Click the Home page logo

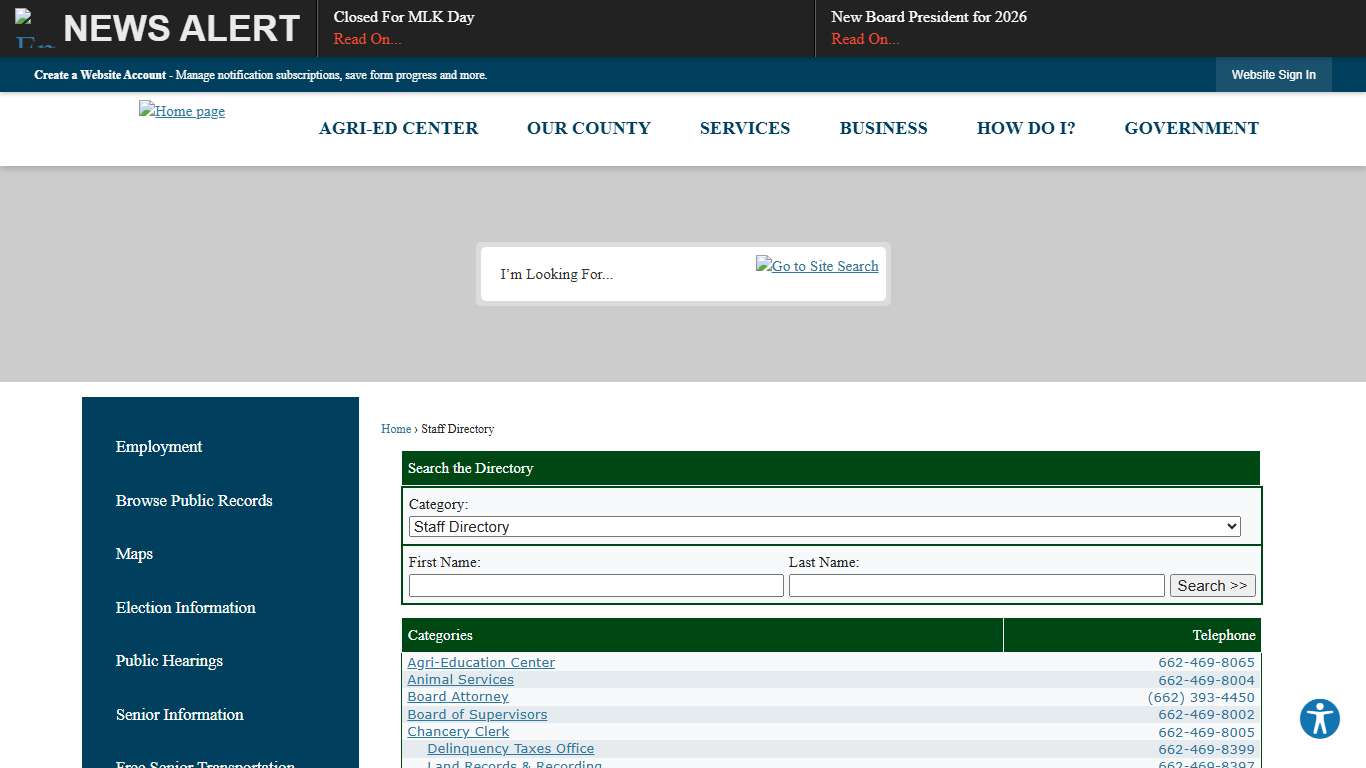click(181, 111)
